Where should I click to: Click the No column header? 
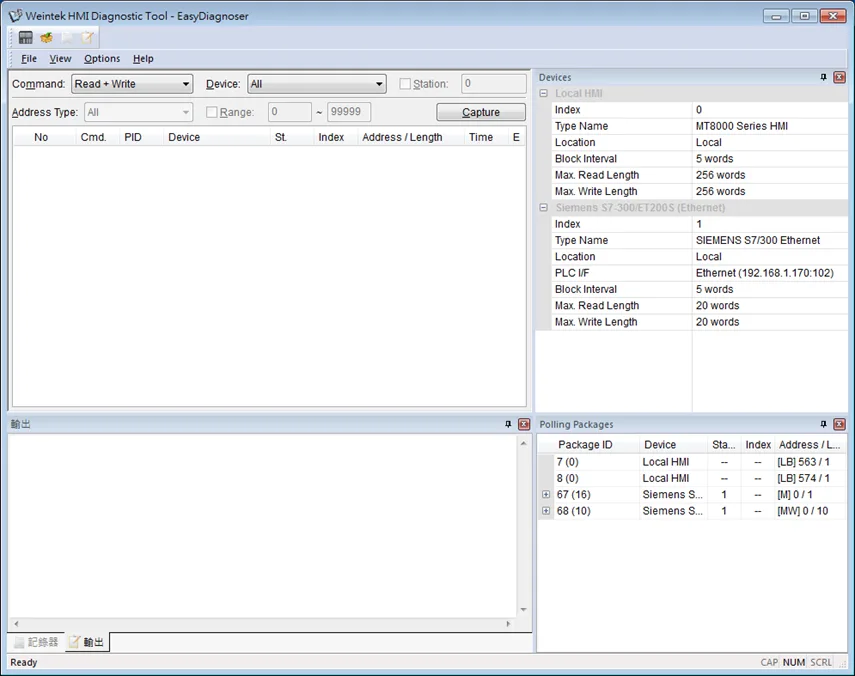(x=44, y=137)
